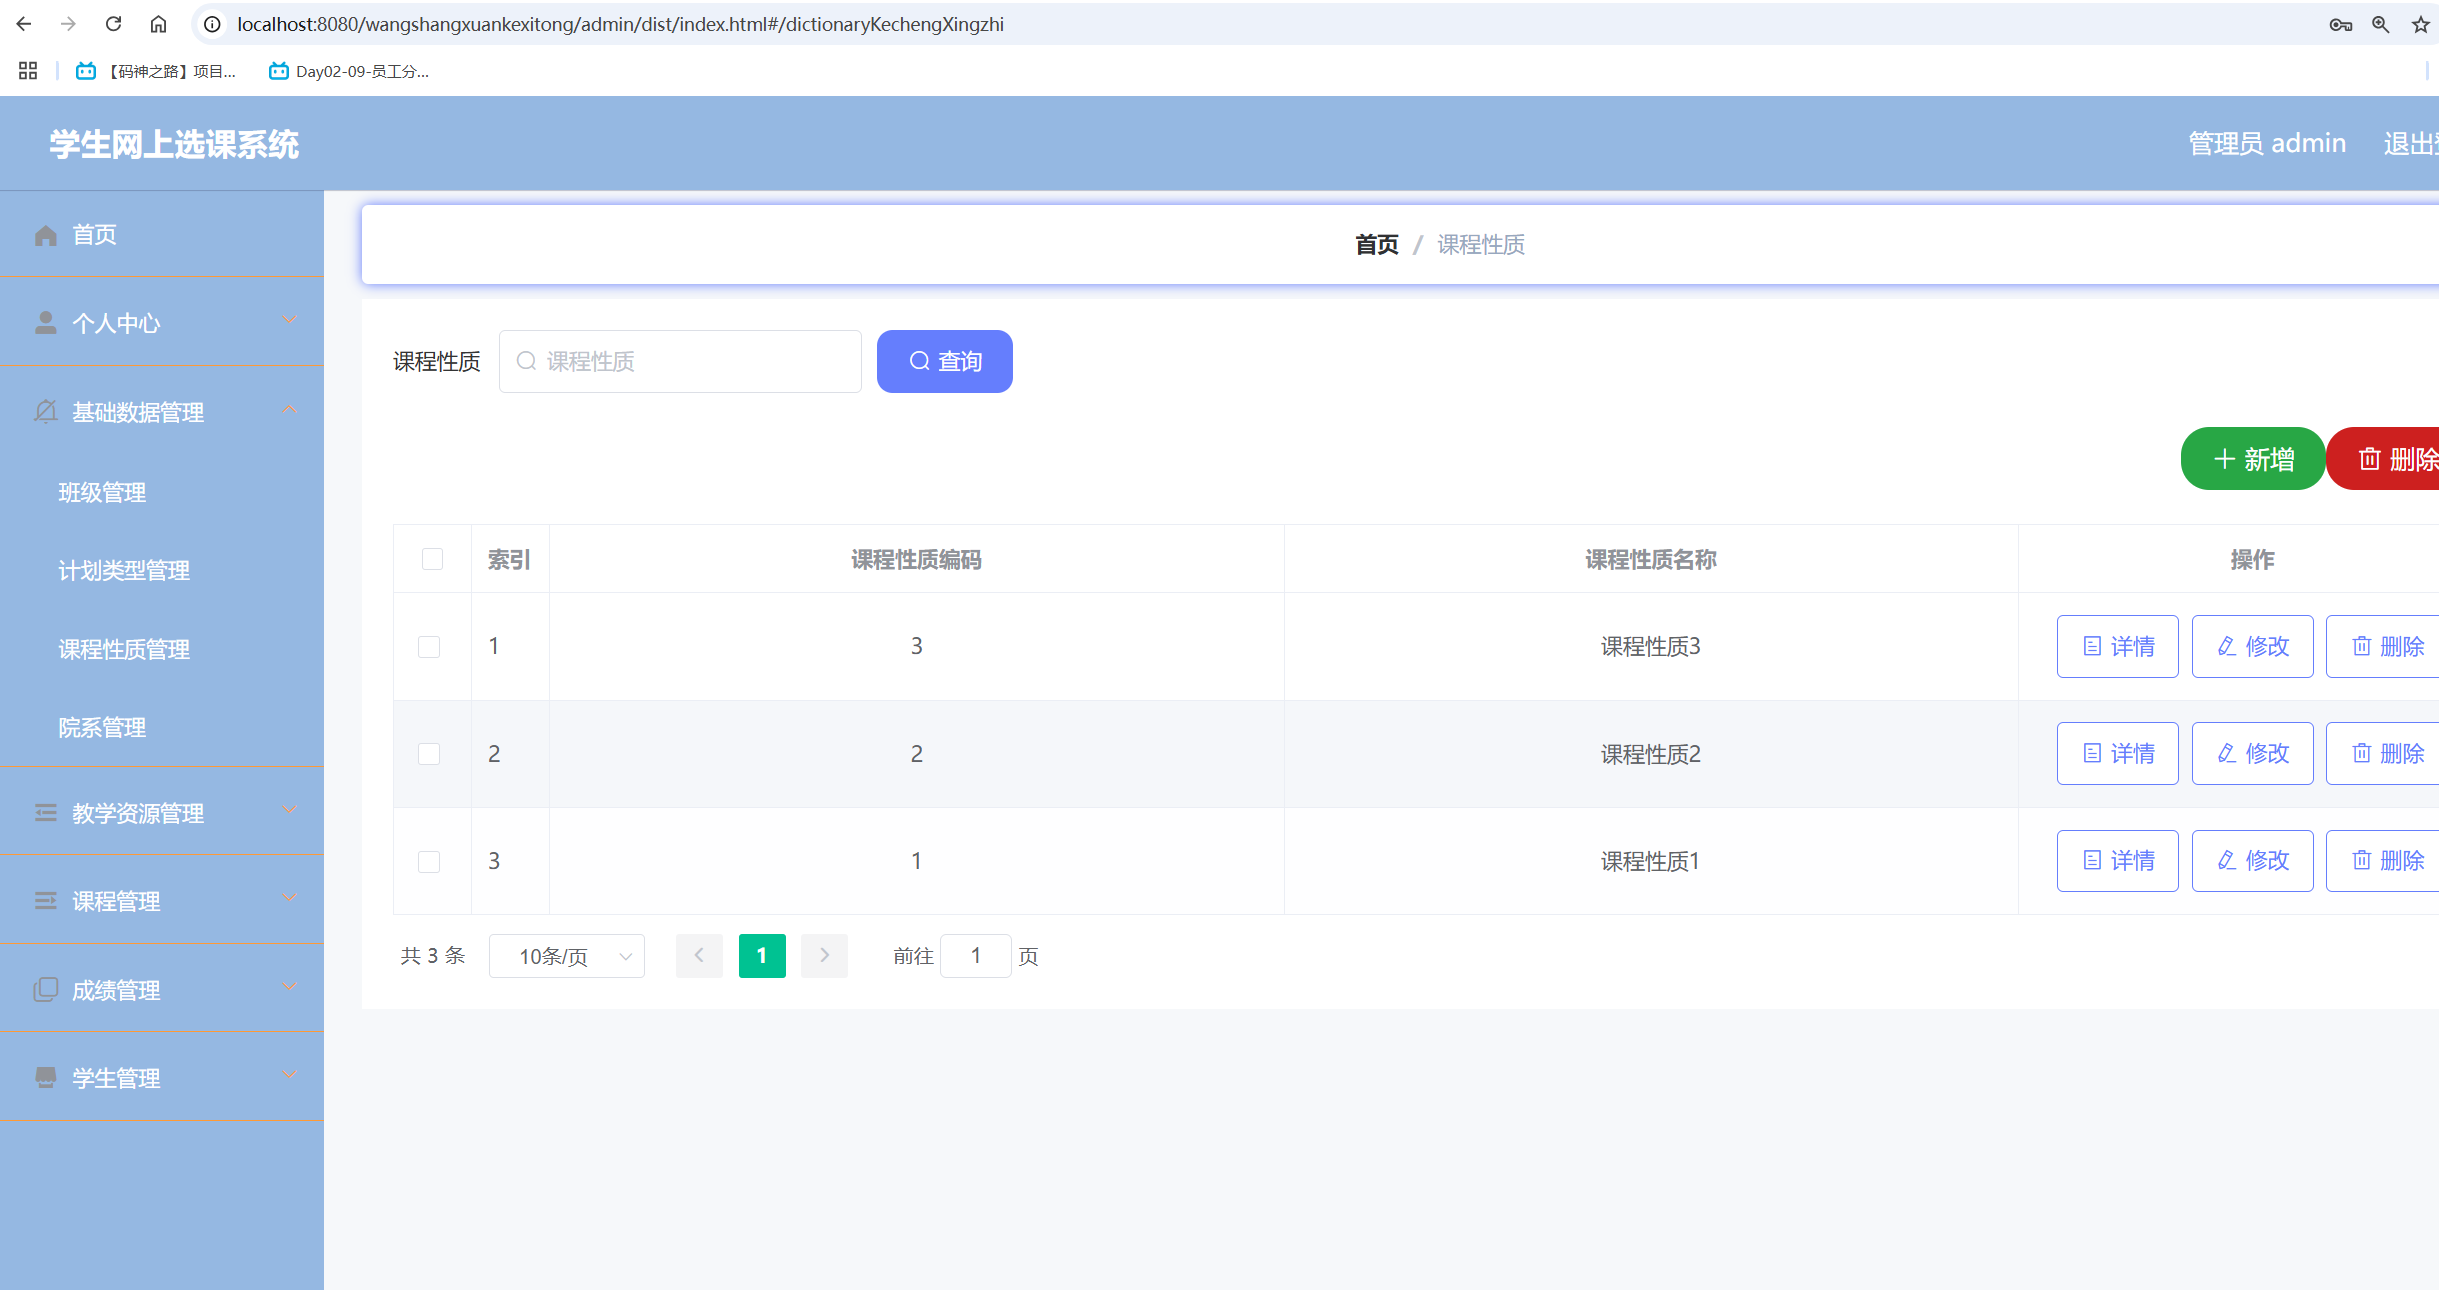
Task: Check the checkbox for row 课程性质3
Action: tap(429, 647)
